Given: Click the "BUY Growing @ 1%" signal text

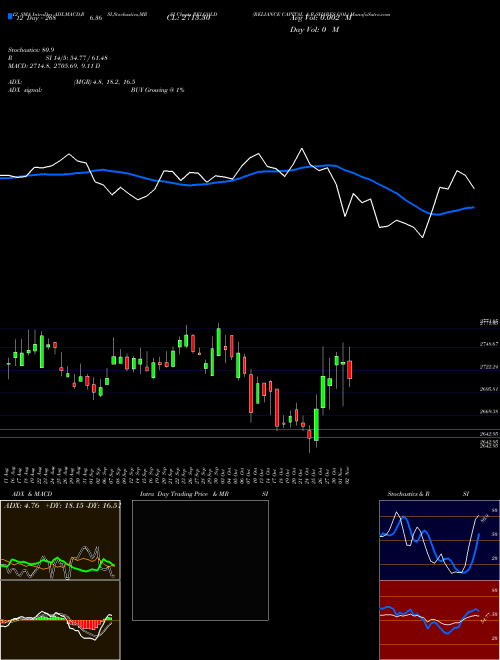Looking at the screenshot, I should click(157, 90).
